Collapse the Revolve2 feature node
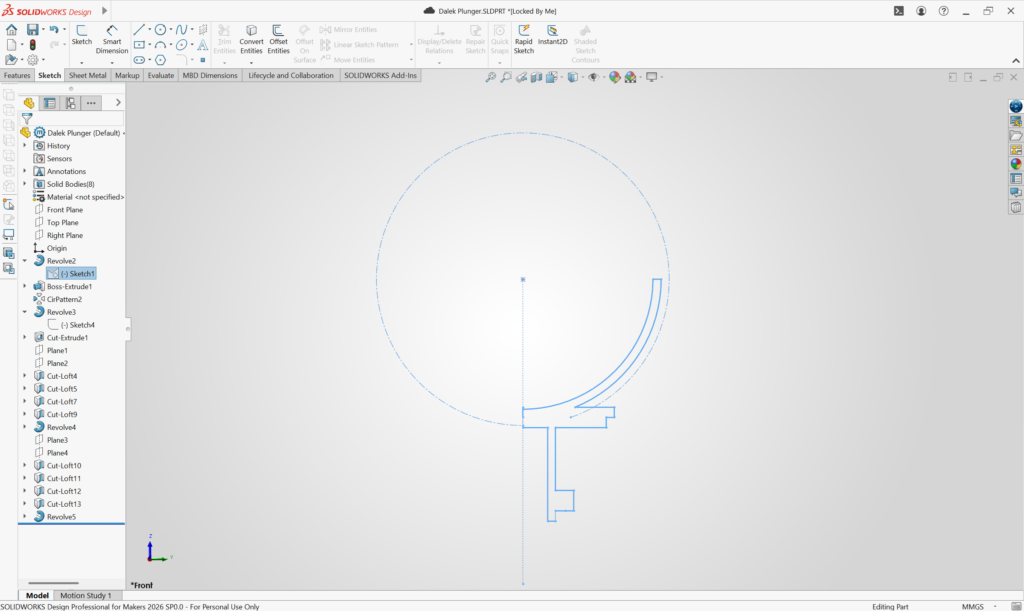Screen dimensions: 1024x611 click(25, 261)
